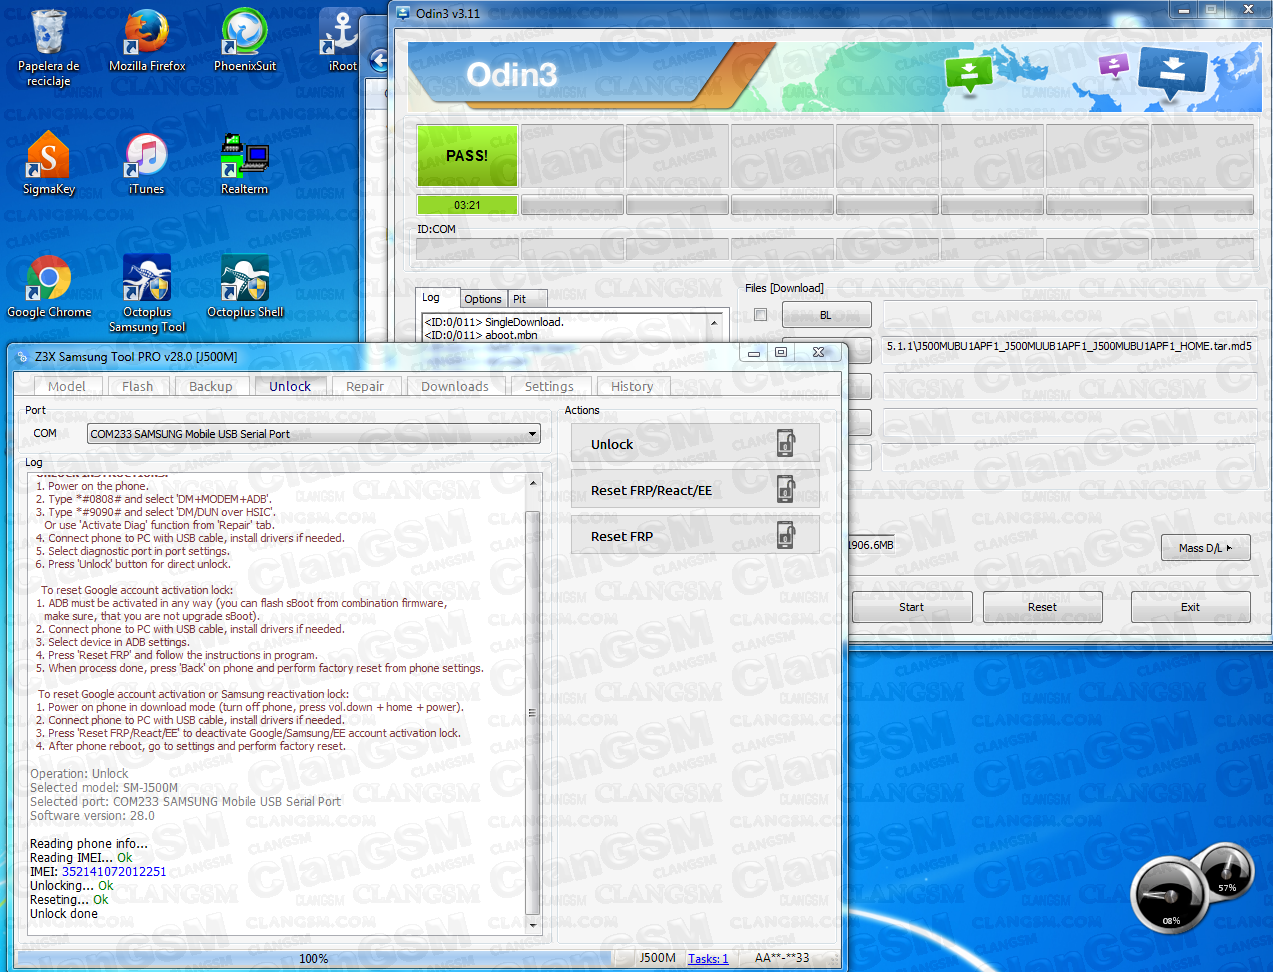This screenshot has height=972, width=1273.
Task: Click the Reset FRP/React/EE action button
Action: tap(695, 490)
